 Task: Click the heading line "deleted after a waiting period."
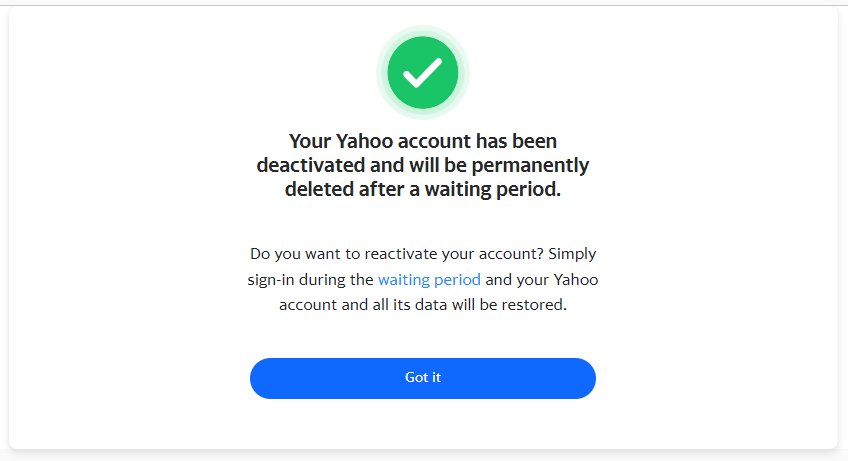[423, 189]
